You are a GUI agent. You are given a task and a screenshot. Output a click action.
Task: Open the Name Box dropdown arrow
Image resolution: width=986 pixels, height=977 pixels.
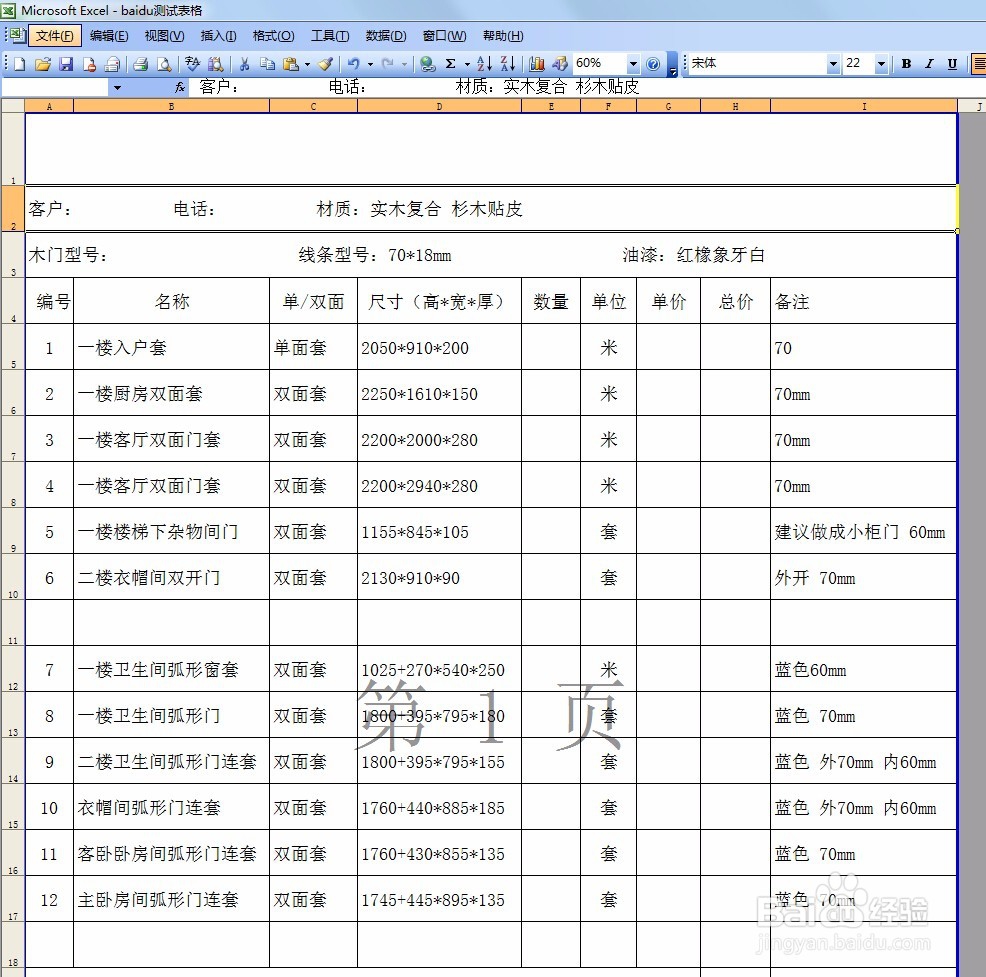click(117, 87)
